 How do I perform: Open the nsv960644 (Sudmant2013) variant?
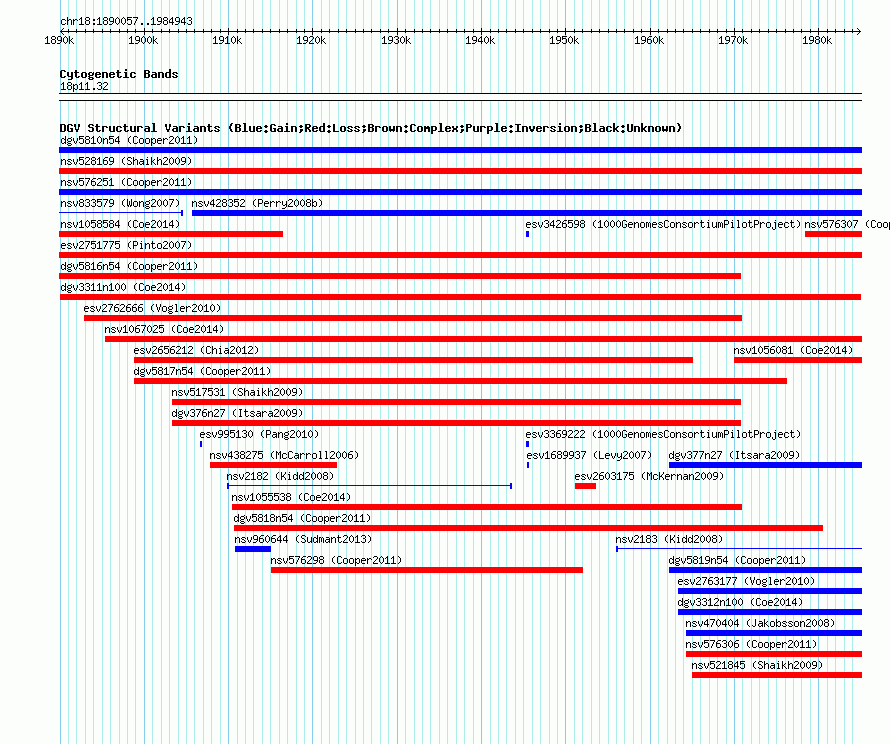tap(303, 539)
